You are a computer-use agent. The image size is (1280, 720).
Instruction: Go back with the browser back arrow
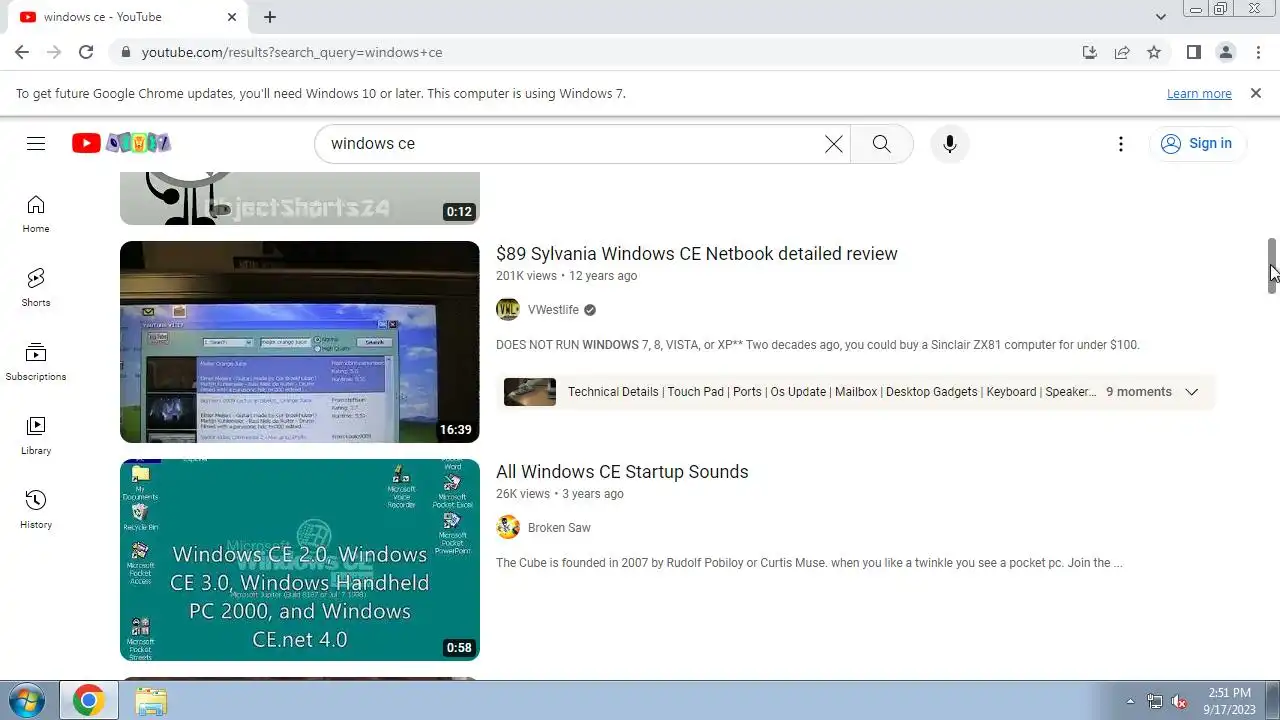(22, 52)
